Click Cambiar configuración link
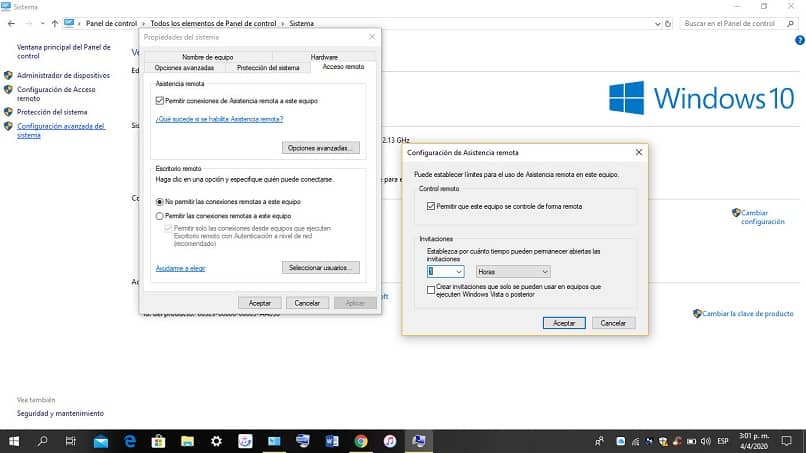 coord(763,217)
